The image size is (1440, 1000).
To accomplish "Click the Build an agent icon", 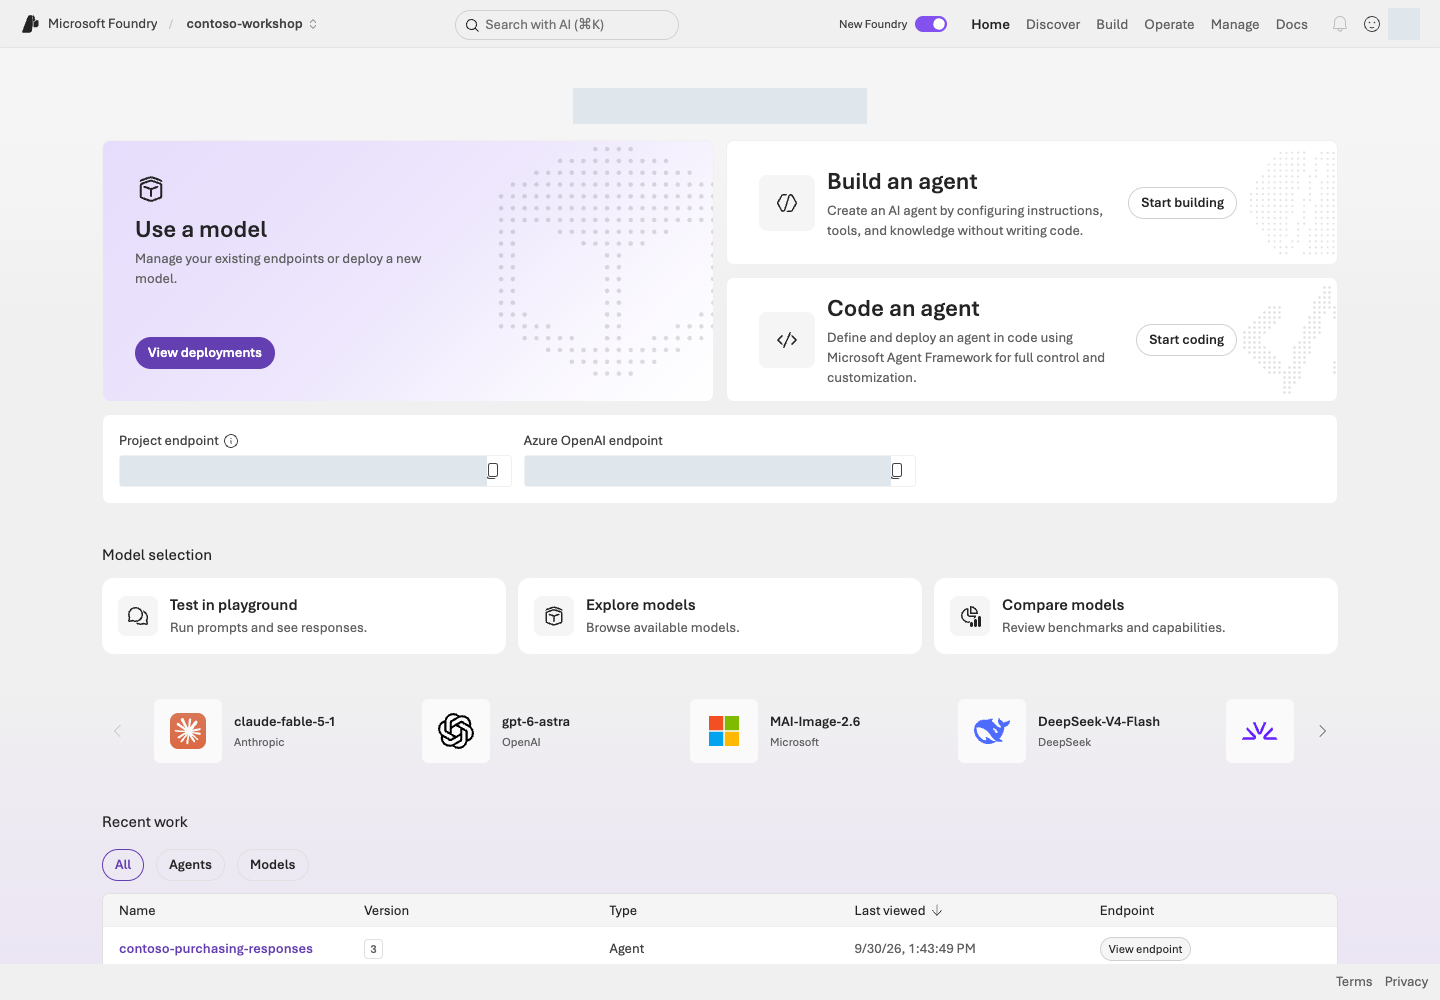I will click(x=787, y=203).
